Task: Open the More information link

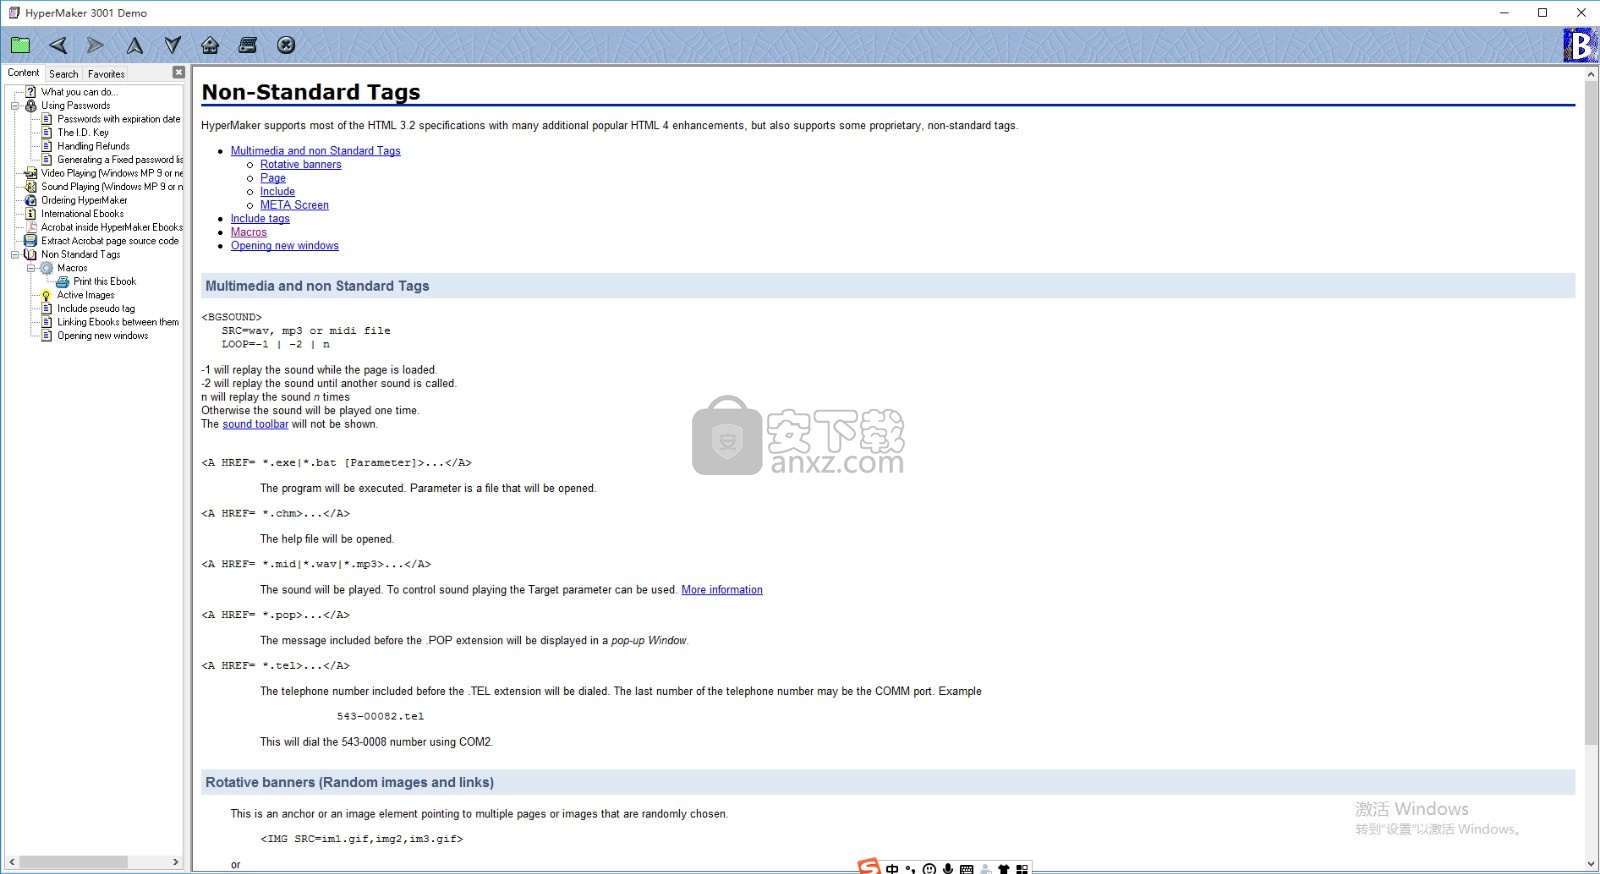Action: pyautogui.click(x=722, y=590)
